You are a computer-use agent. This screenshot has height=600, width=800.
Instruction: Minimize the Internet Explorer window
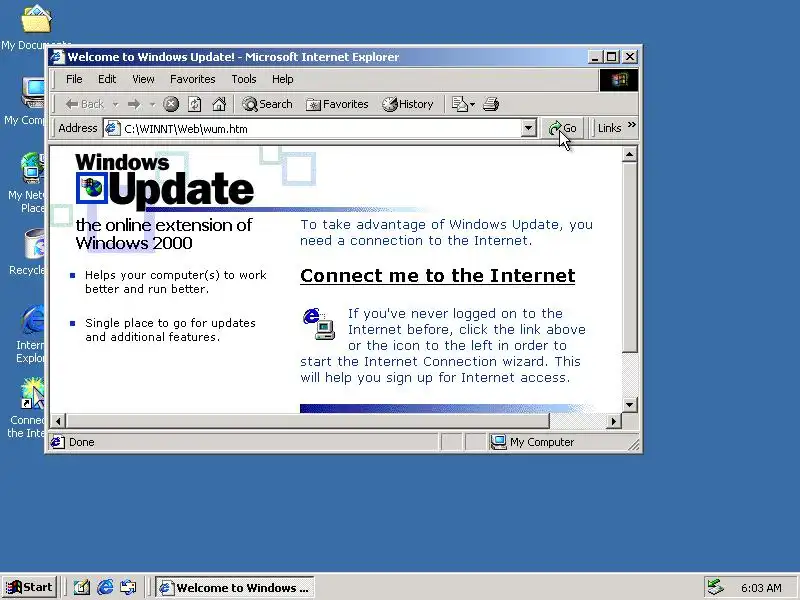tap(594, 57)
